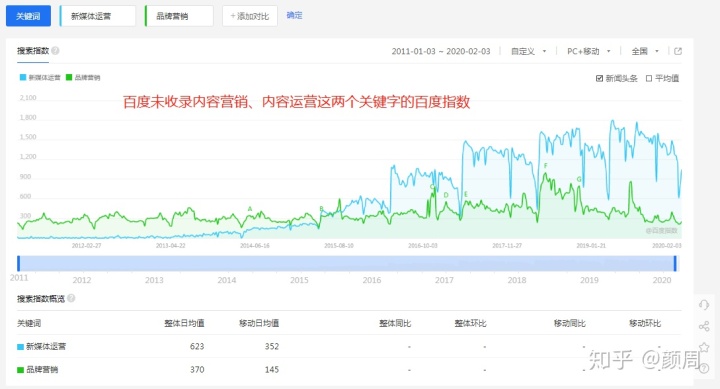Click the value 145 in the table
Screen dimensions: 720x389
tap(272, 369)
